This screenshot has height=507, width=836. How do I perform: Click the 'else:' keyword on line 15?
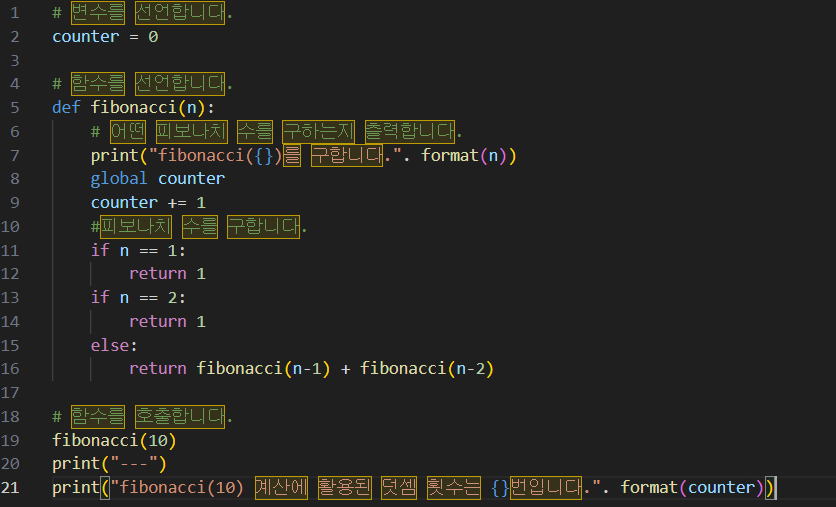[114, 345]
